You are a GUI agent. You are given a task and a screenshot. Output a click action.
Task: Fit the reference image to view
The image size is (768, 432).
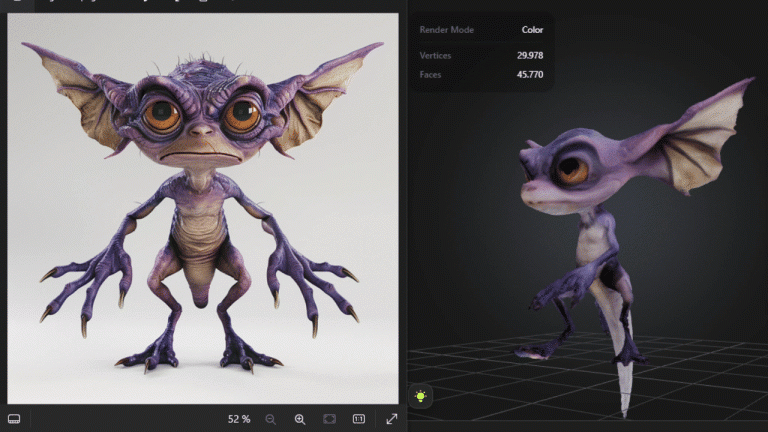click(330, 419)
